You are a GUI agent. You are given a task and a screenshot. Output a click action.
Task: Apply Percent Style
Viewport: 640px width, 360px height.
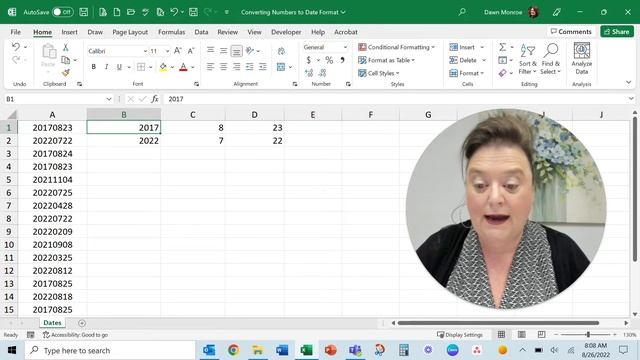(x=329, y=60)
